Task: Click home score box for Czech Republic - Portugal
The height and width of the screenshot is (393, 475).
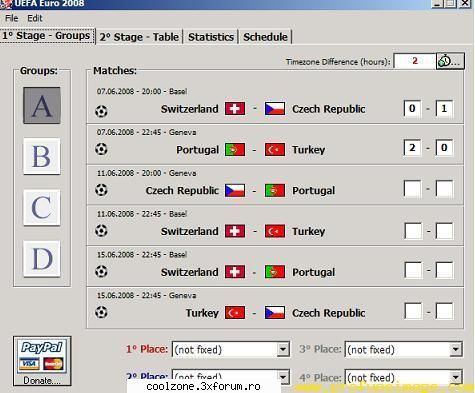Action: point(412,189)
